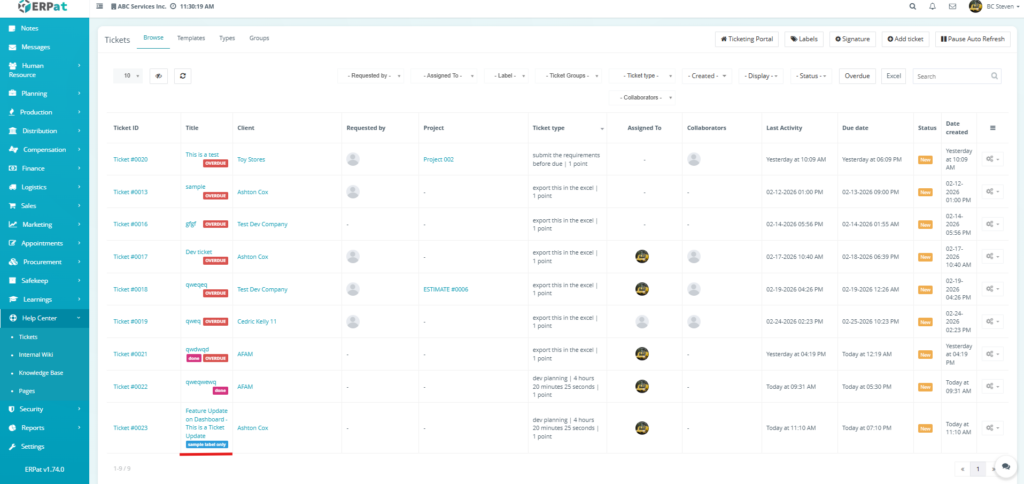Viewport: 1024px width, 484px height.
Task: Toggle the Overdue filter
Action: click(x=857, y=76)
